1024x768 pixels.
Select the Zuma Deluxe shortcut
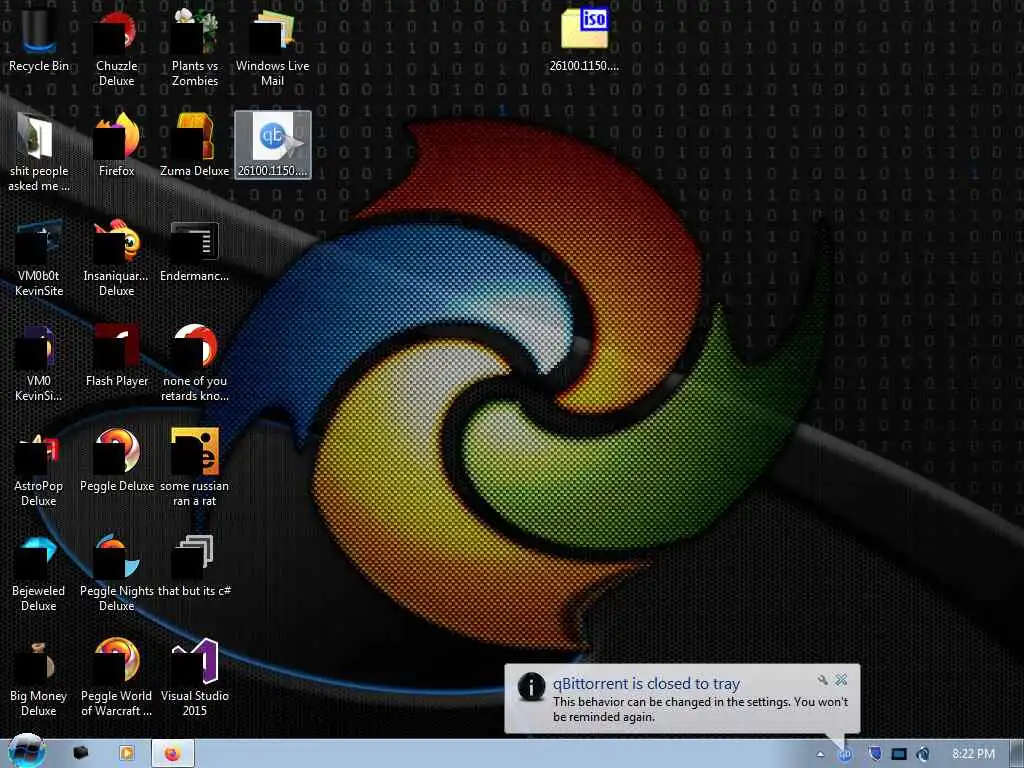click(195, 145)
